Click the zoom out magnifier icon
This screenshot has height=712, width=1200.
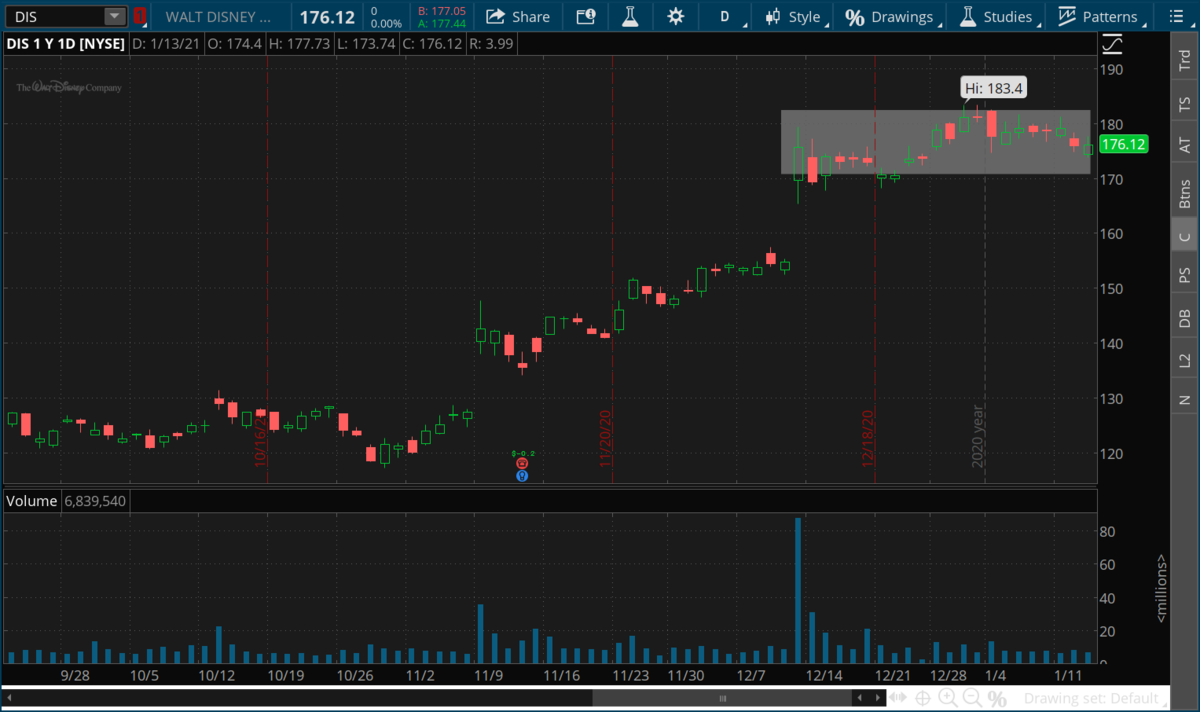click(971, 698)
